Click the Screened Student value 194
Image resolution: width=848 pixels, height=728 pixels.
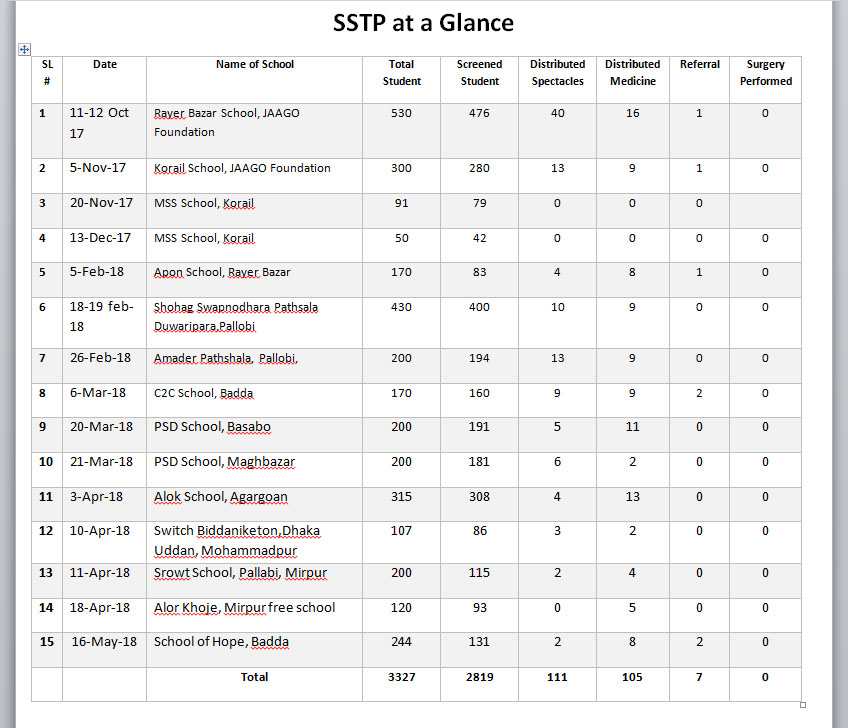point(479,358)
